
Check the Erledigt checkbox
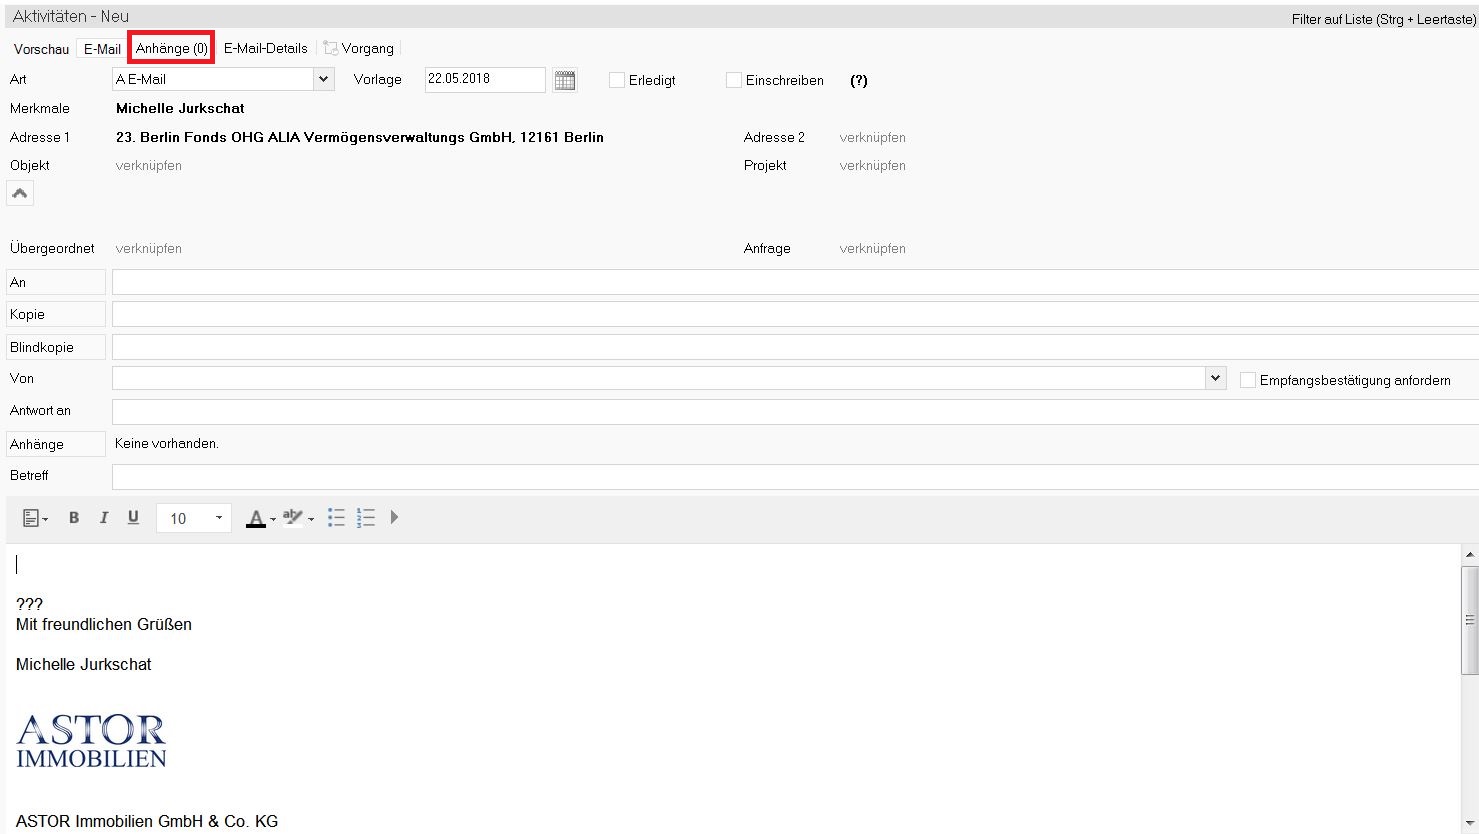[x=617, y=80]
